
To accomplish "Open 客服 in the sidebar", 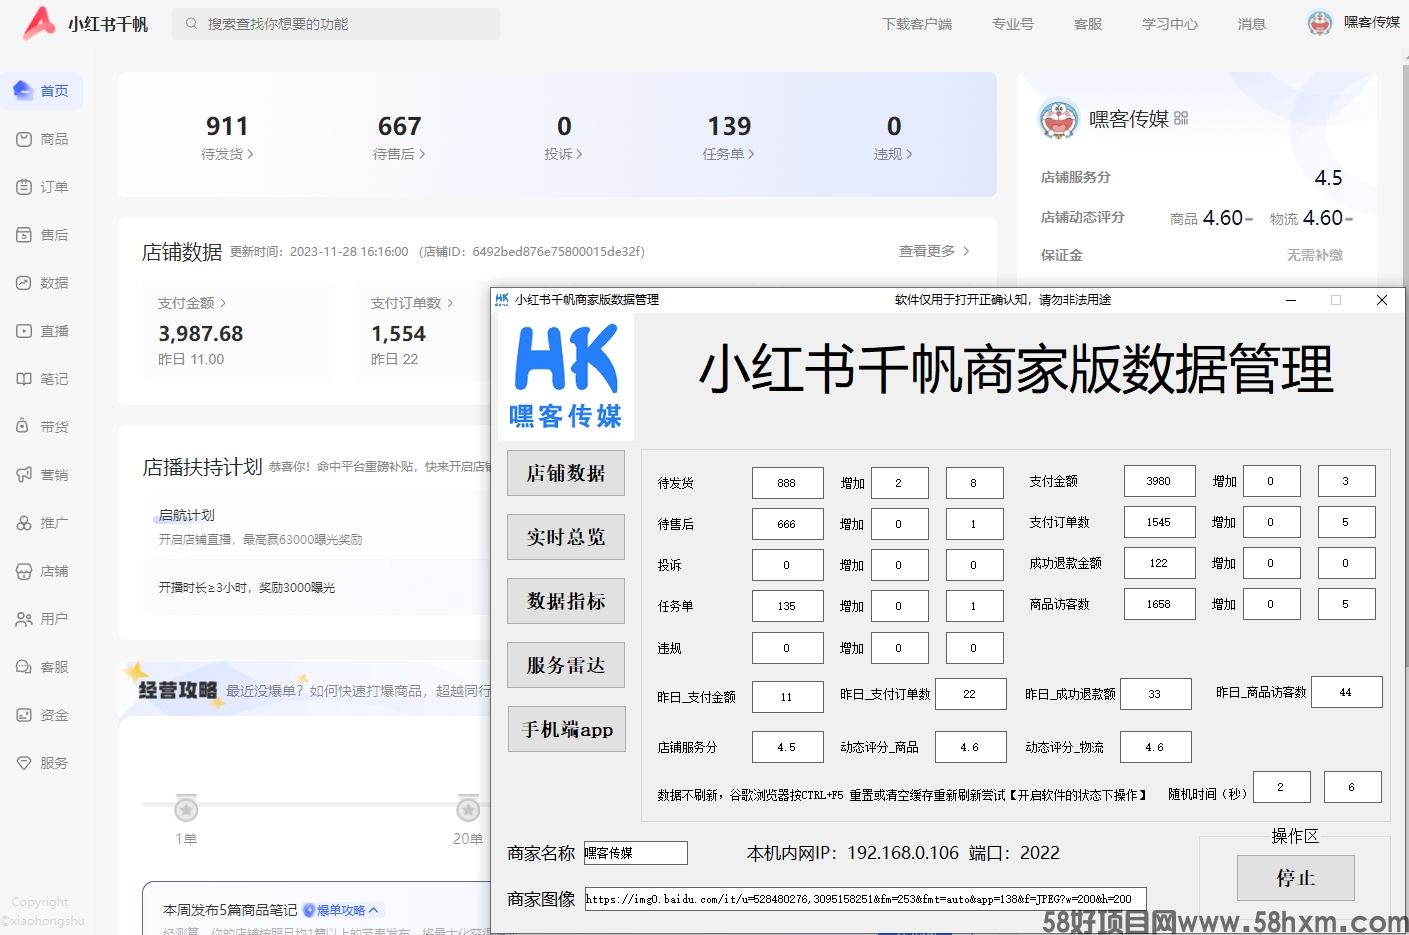I will 41,667.
